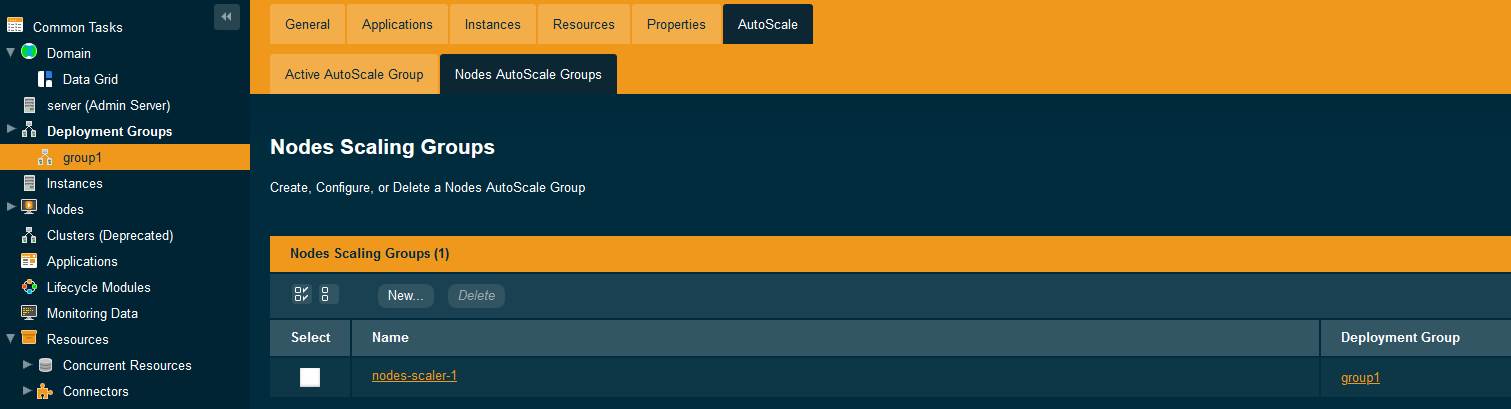1511x409 pixels.
Task: Select Concurrent Resources label in the tree
Action: [x=127, y=365]
